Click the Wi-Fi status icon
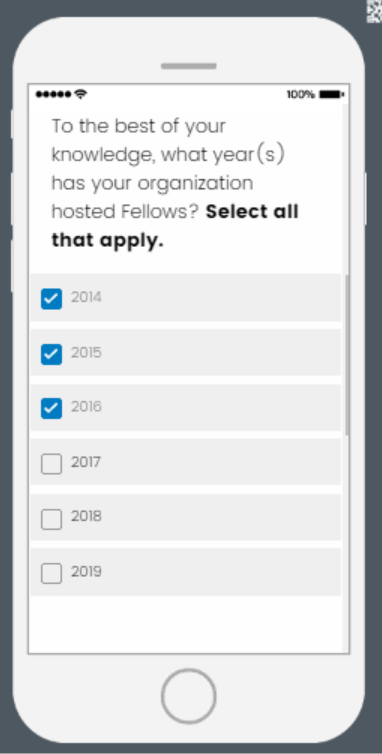Viewport: 382px width, 754px height. coord(81,94)
